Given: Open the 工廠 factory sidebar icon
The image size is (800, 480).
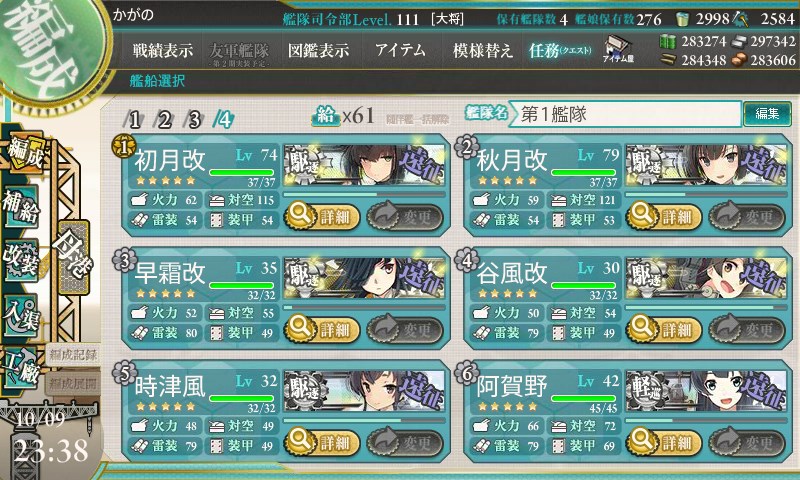Looking at the screenshot, I should [20, 366].
